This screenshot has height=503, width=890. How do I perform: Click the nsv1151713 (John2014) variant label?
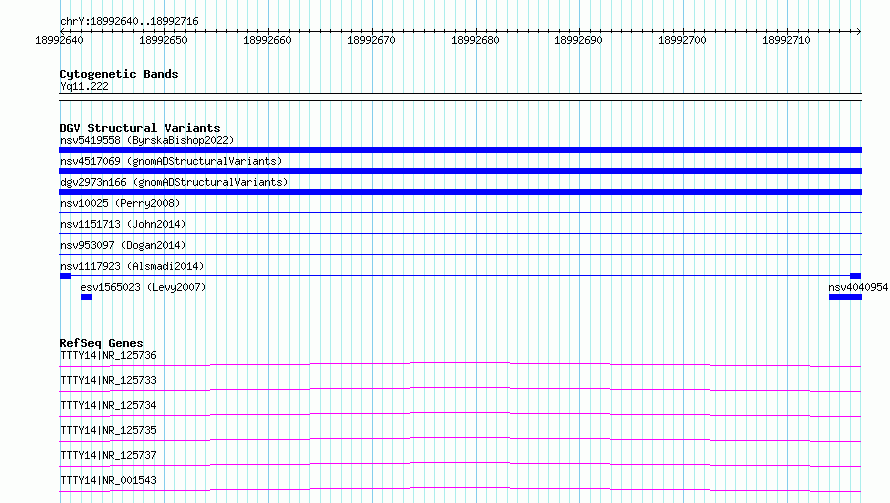[x=123, y=224]
